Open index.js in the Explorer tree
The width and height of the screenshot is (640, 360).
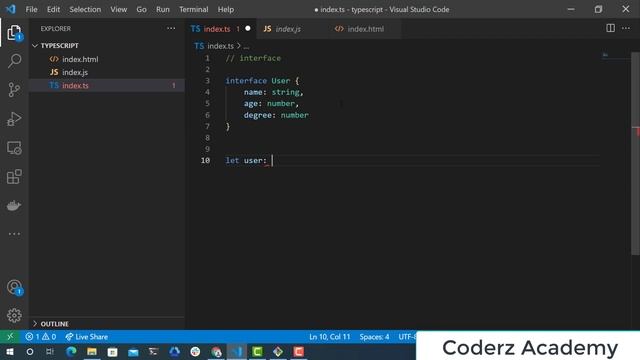[107, 72]
